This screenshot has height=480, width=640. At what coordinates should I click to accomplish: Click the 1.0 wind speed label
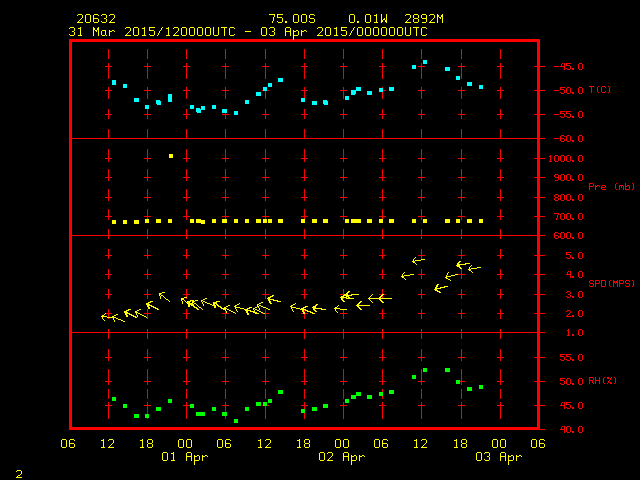click(x=574, y=333)
